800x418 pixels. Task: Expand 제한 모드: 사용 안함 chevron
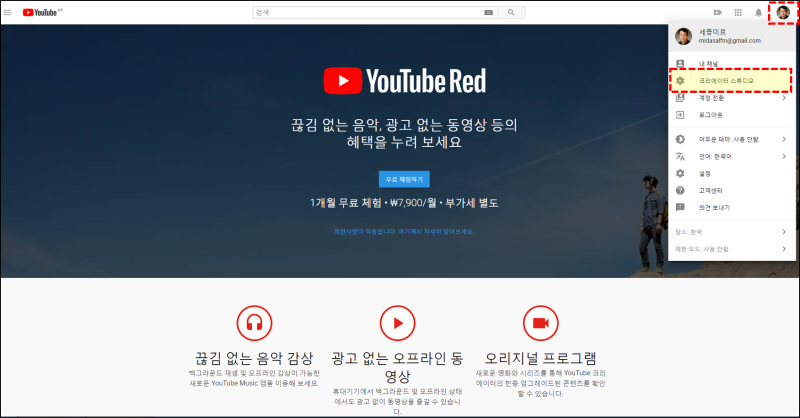click(x=784, y=249)
